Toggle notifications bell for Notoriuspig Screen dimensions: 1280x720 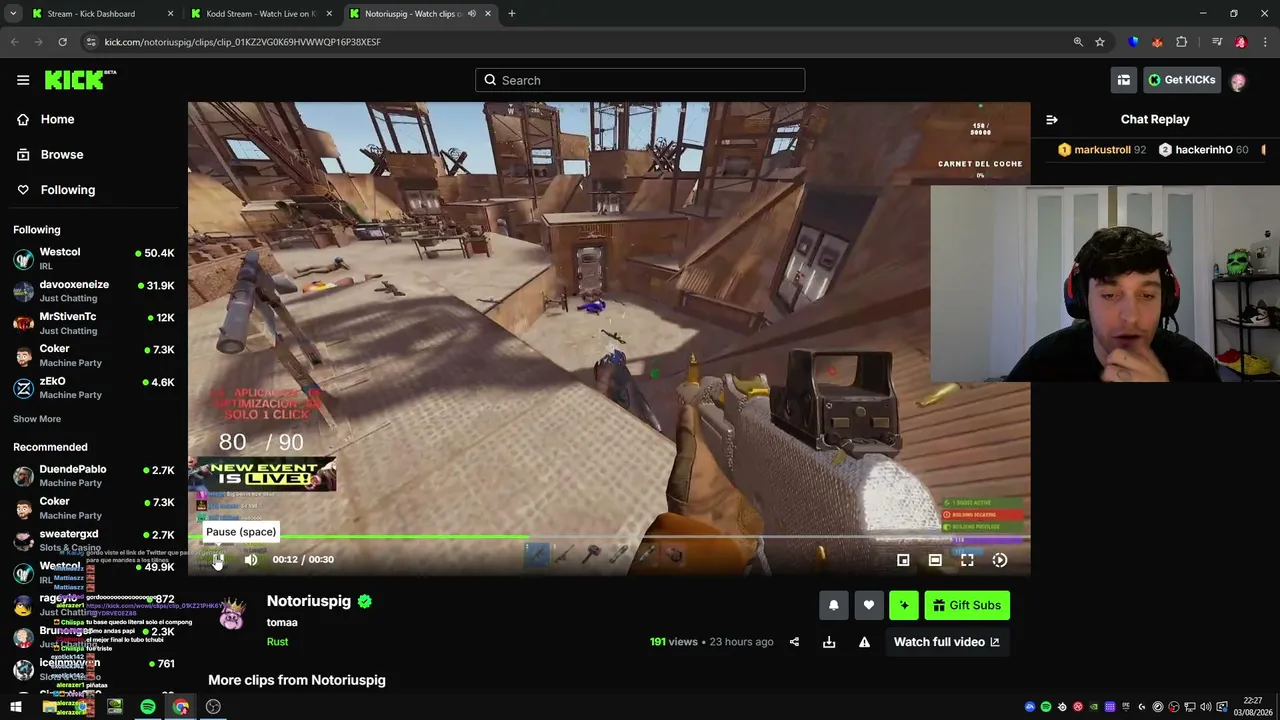point(834,605)
